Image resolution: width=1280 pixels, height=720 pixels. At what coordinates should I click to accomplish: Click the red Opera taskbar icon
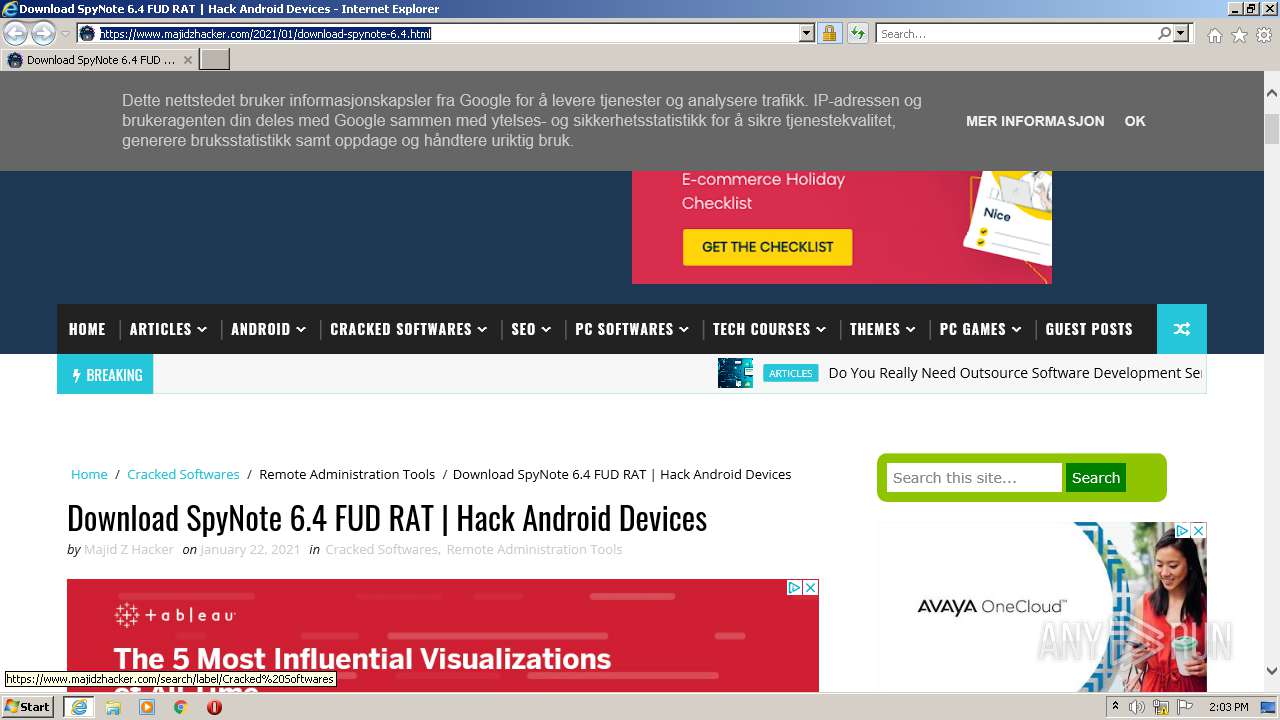[214, 707]
